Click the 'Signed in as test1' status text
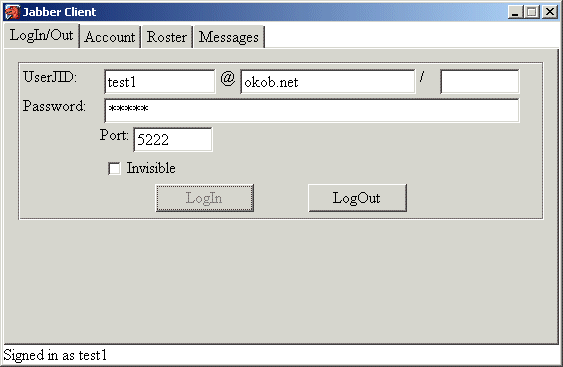Screen dimensions: 563x367 click(x=55, y=355)
